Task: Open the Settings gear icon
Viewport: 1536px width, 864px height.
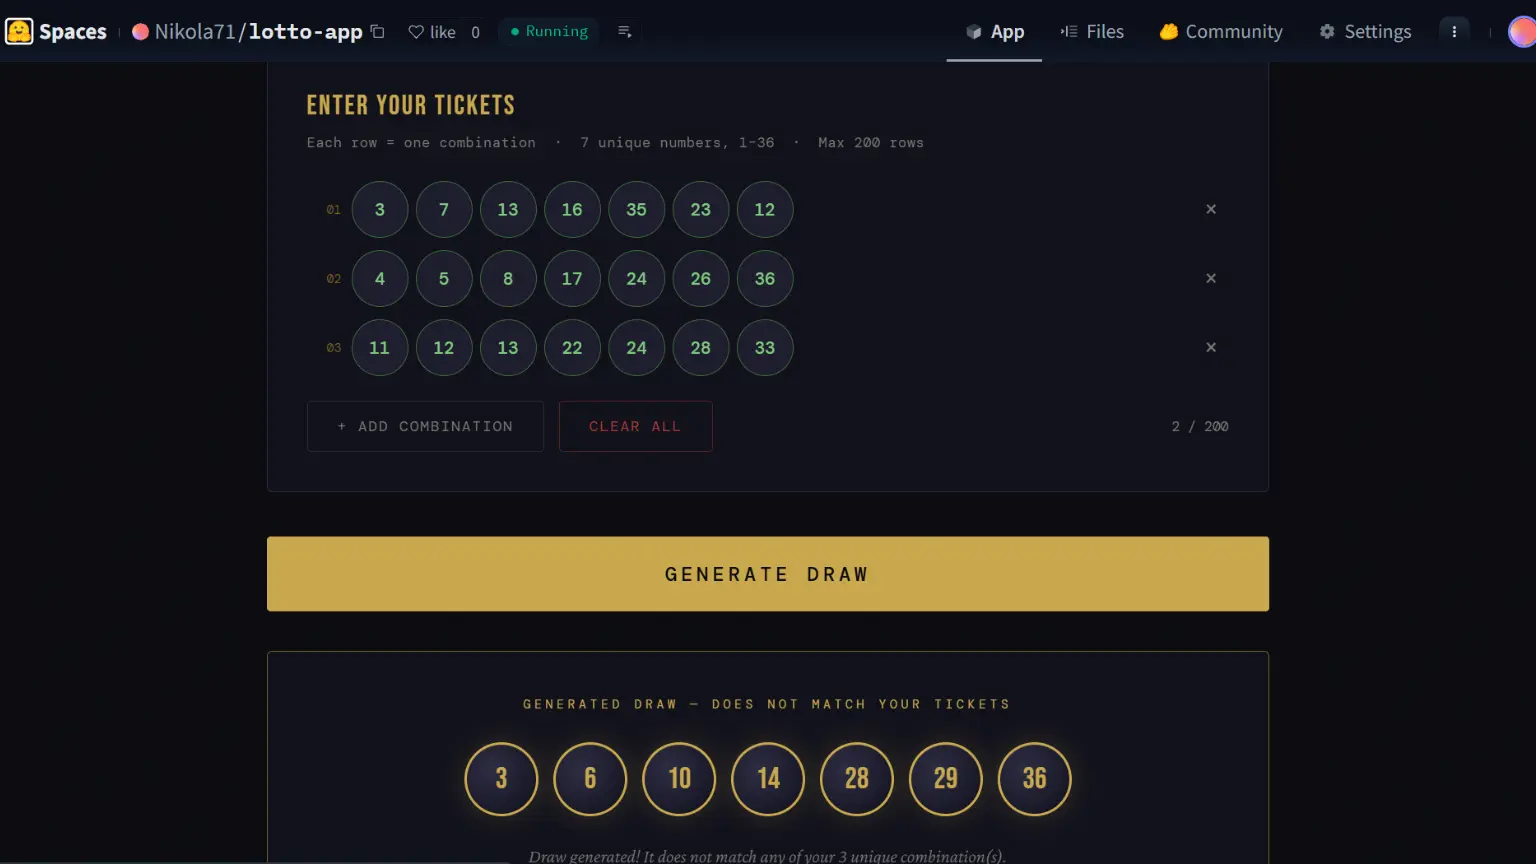Action: [x=1327, y=31]
